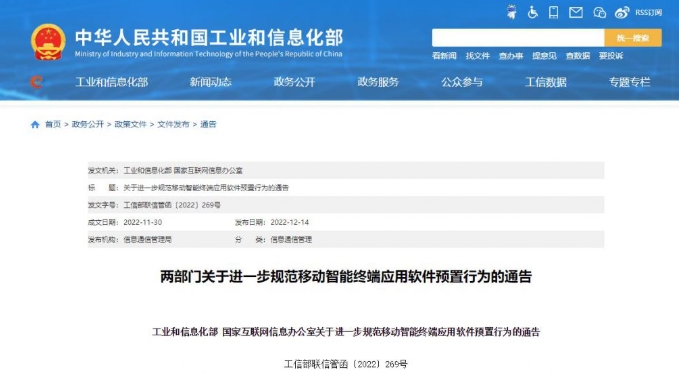The height and width of the screenshot is (381, 679).
Task: Go to 通告 in breadcrumb
Action: tap(208, 125)
